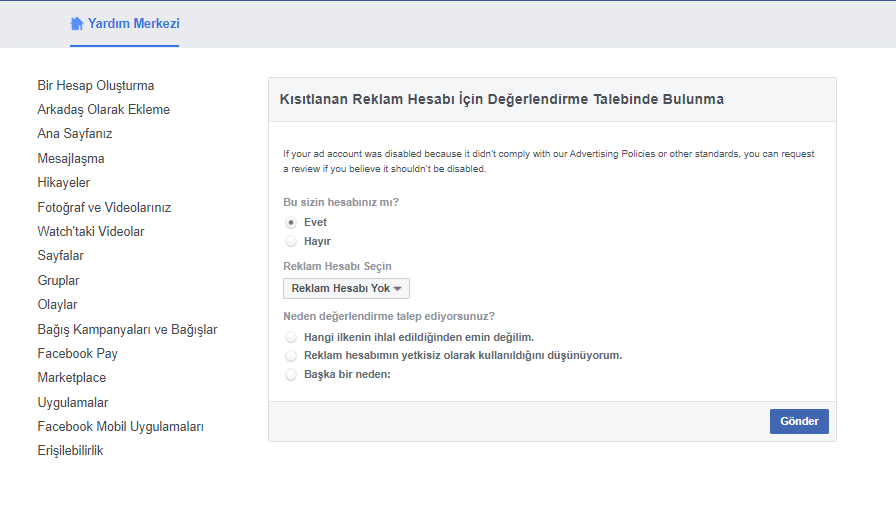Image resolution: width=896 pixels, height=510 pixels.
Task: Click the Yardım Merkezi home icon
Action: (x=77, y=24)
